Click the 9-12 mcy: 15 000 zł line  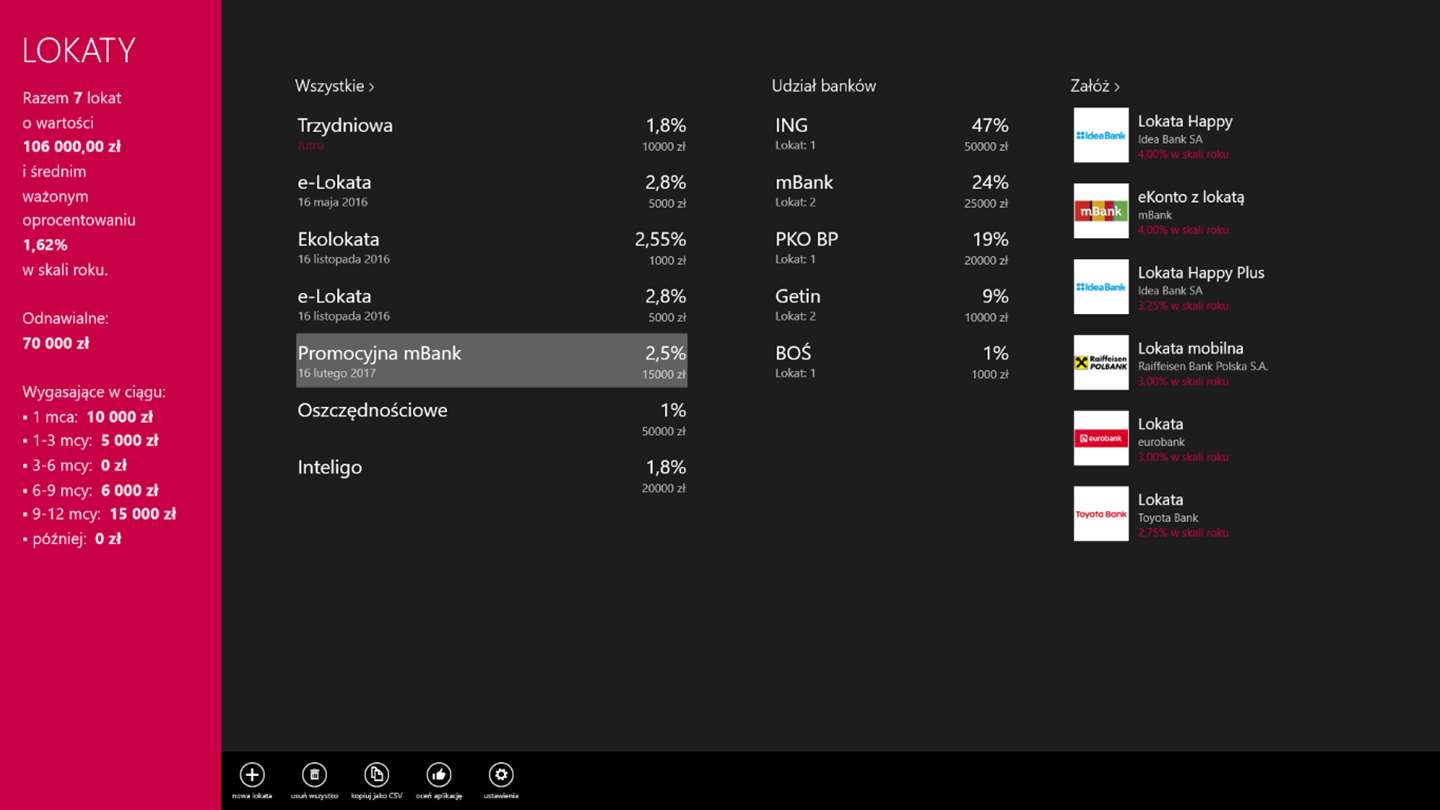pyautogui.click(x=99, y=514)
